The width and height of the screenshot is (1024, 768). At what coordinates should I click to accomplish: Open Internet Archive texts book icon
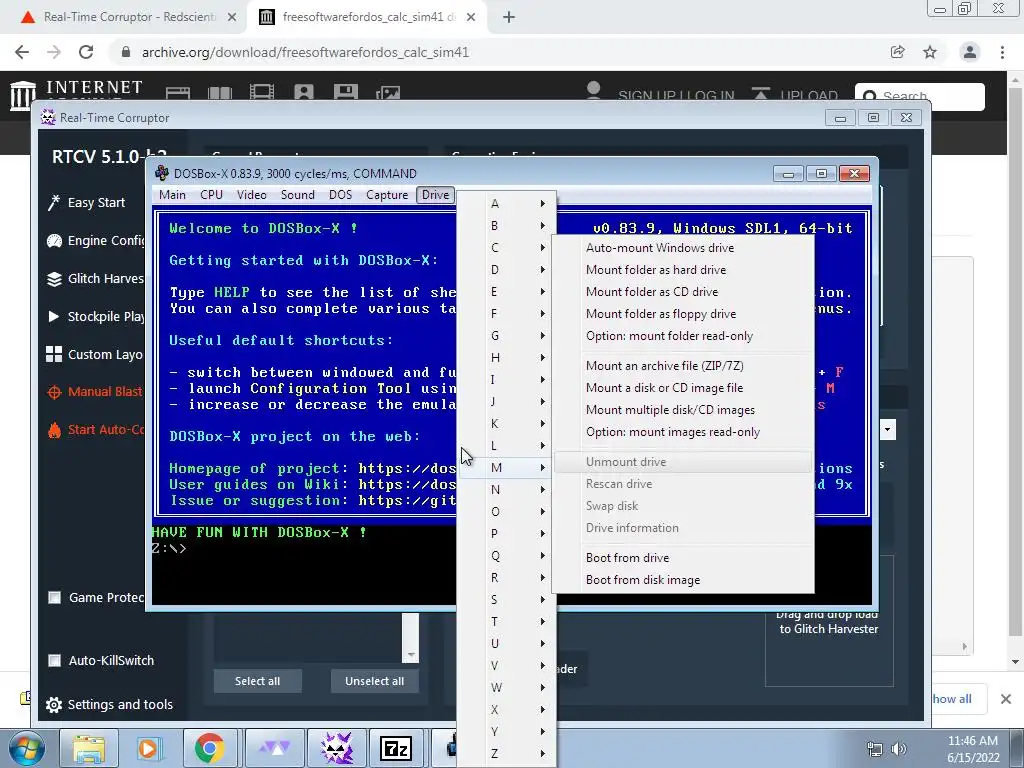219,93
